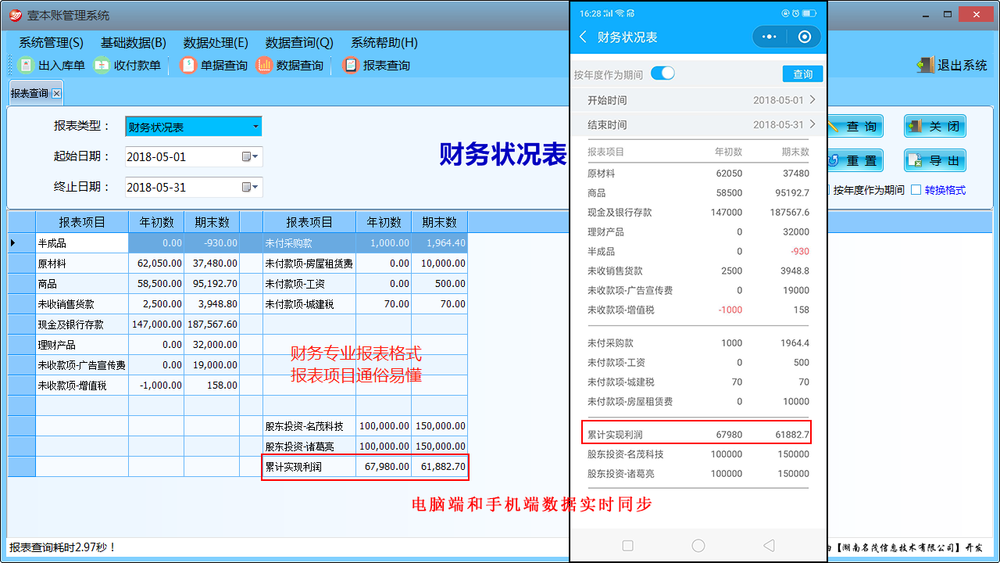1000x563 pixels.
Task: Select the 未付采购款 table cell
Action: coord(309,243)
